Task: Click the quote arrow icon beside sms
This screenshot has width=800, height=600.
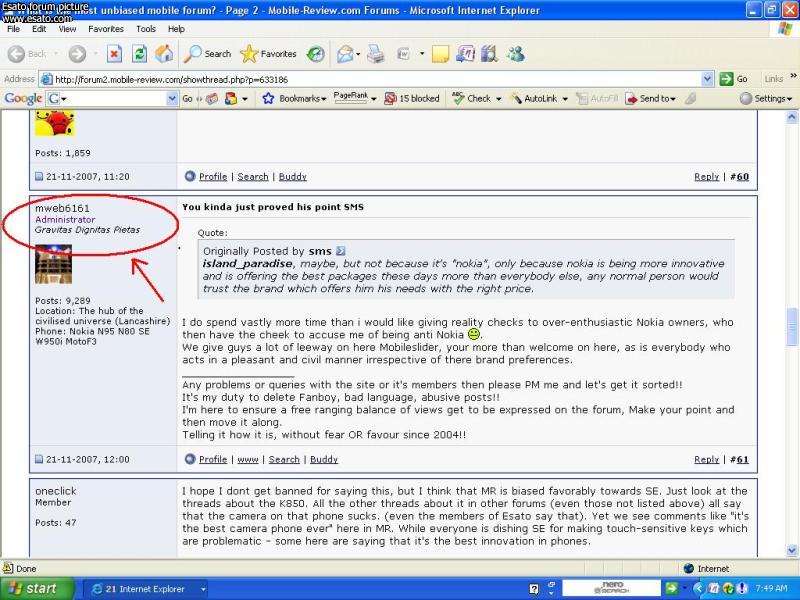Action: pos(341,251)
